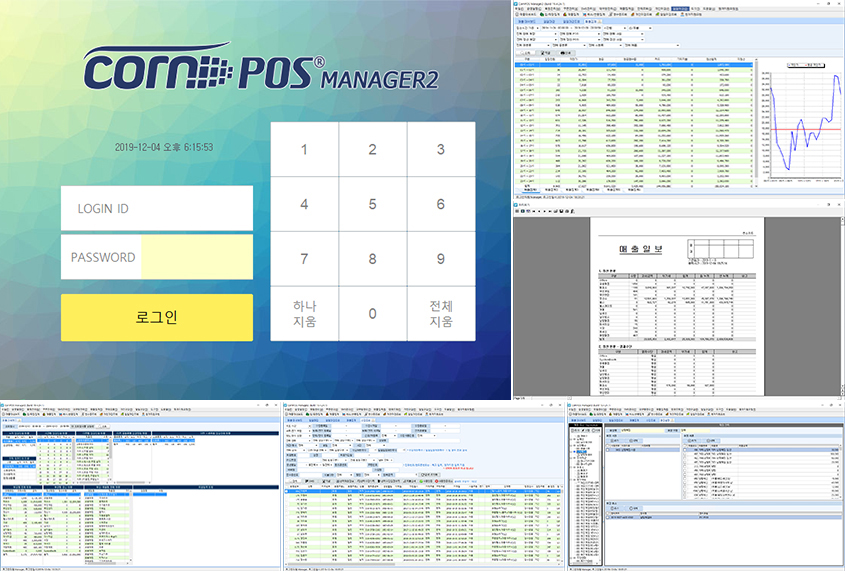Click magnifier search button in sales statistics window

(x=527, y=53)
